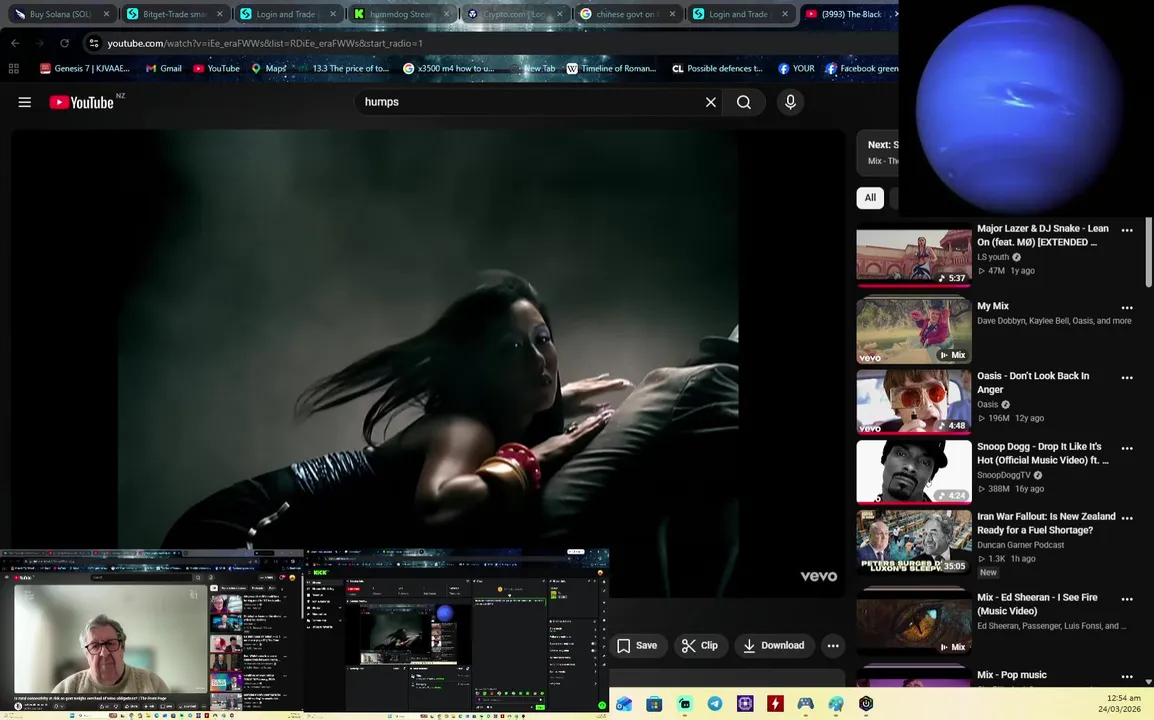
Task: Save the video to a playlist
Action: 637,646
